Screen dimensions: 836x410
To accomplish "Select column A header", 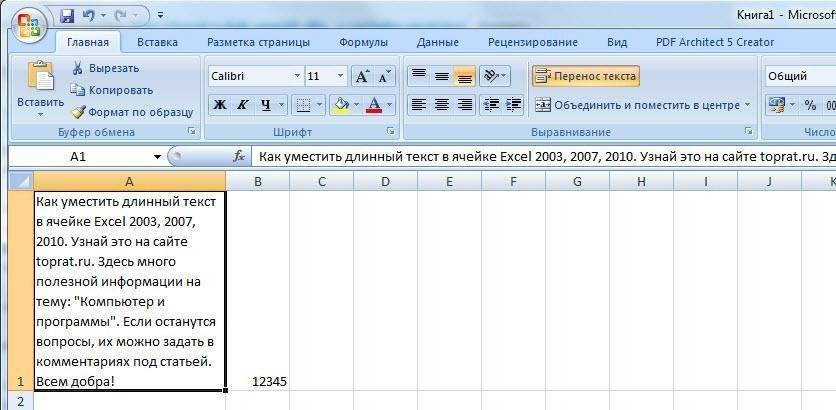I will pyautogui.click(x=130, y=181).
